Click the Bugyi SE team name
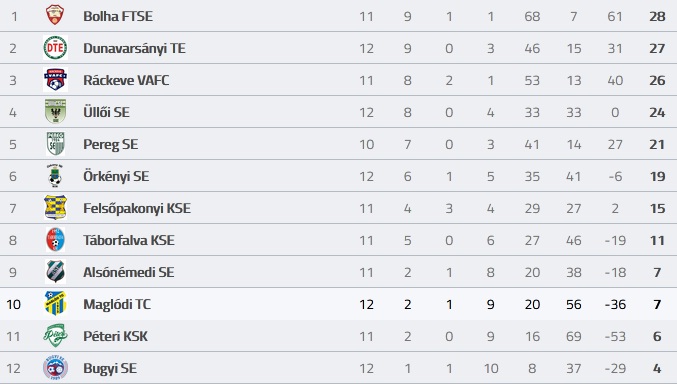Viewport: 677px width, 384px height. click(x=110, y=368)
